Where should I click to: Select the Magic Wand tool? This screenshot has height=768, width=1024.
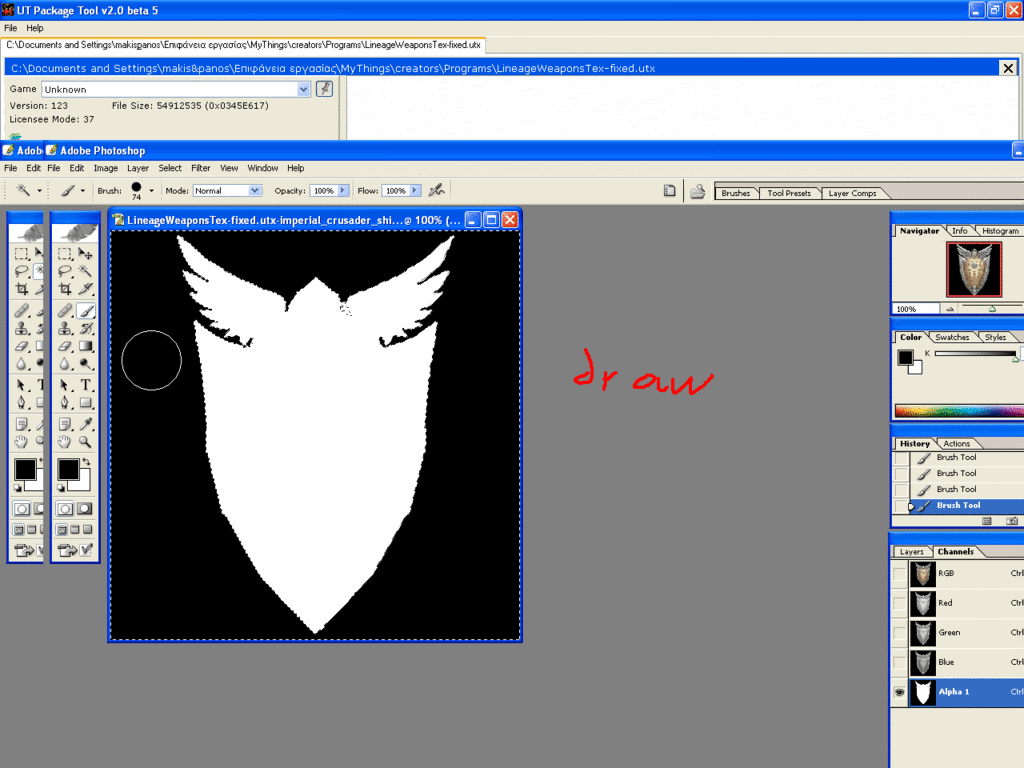[x=86, y=271]
